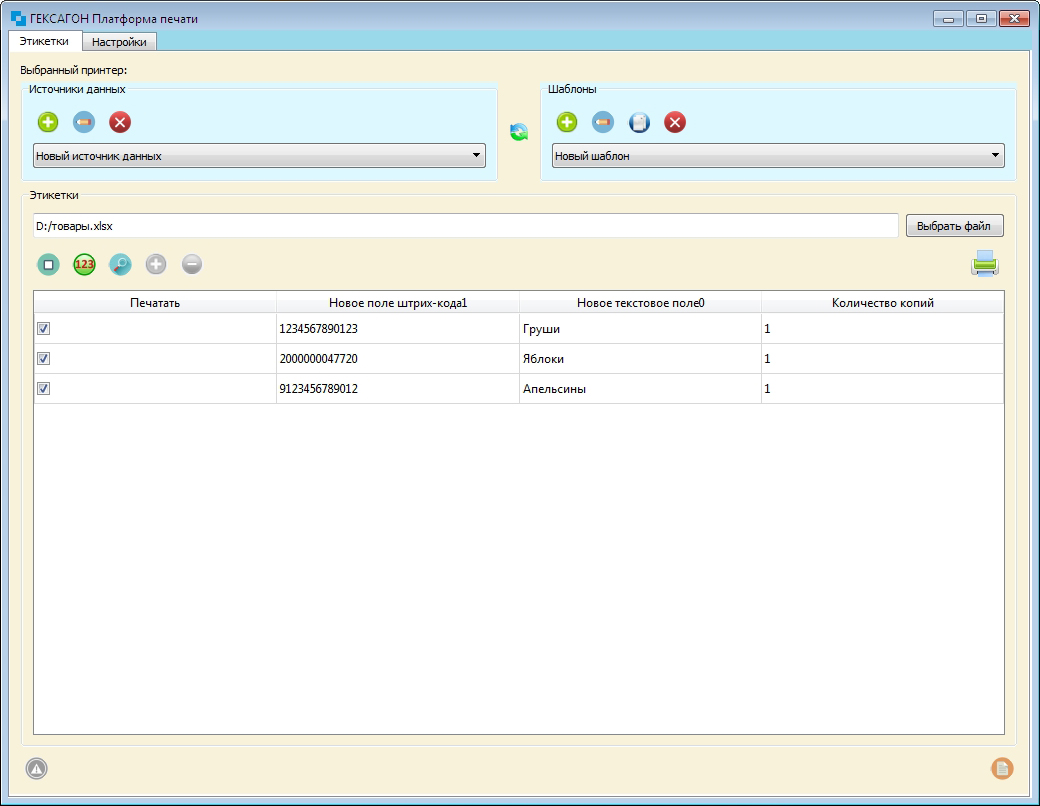
Task: Add a new data source with green plus
Action: tap(48, 123)
